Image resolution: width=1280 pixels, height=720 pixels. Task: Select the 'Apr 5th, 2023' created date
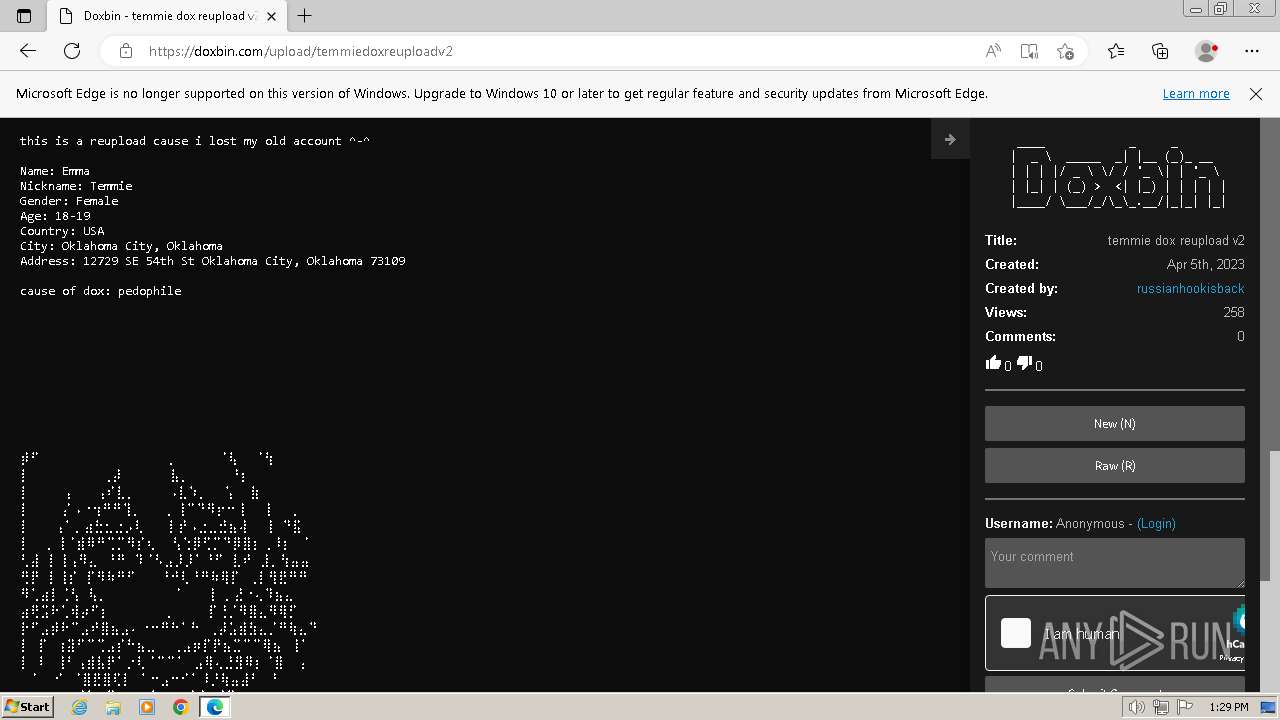[1206, 264]
